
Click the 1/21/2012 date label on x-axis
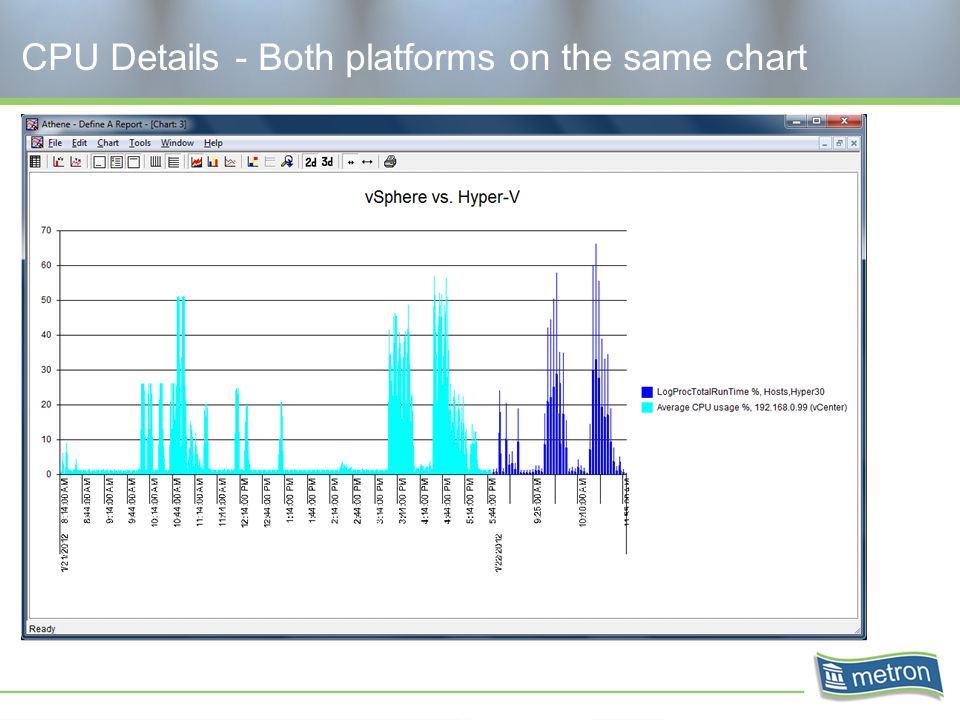point(65,553)
